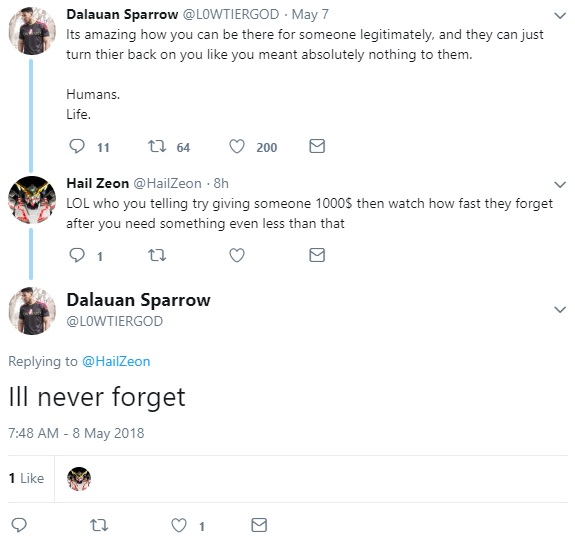Open more options chevron on May 7 tweet
The height and width of the screenshot is (544, 575).
pos(560,16)
